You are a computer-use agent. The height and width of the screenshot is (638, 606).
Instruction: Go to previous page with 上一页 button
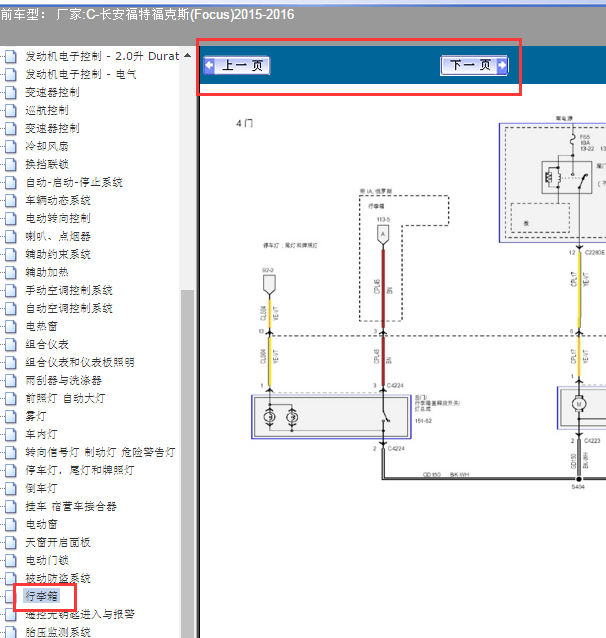[236, 66]
